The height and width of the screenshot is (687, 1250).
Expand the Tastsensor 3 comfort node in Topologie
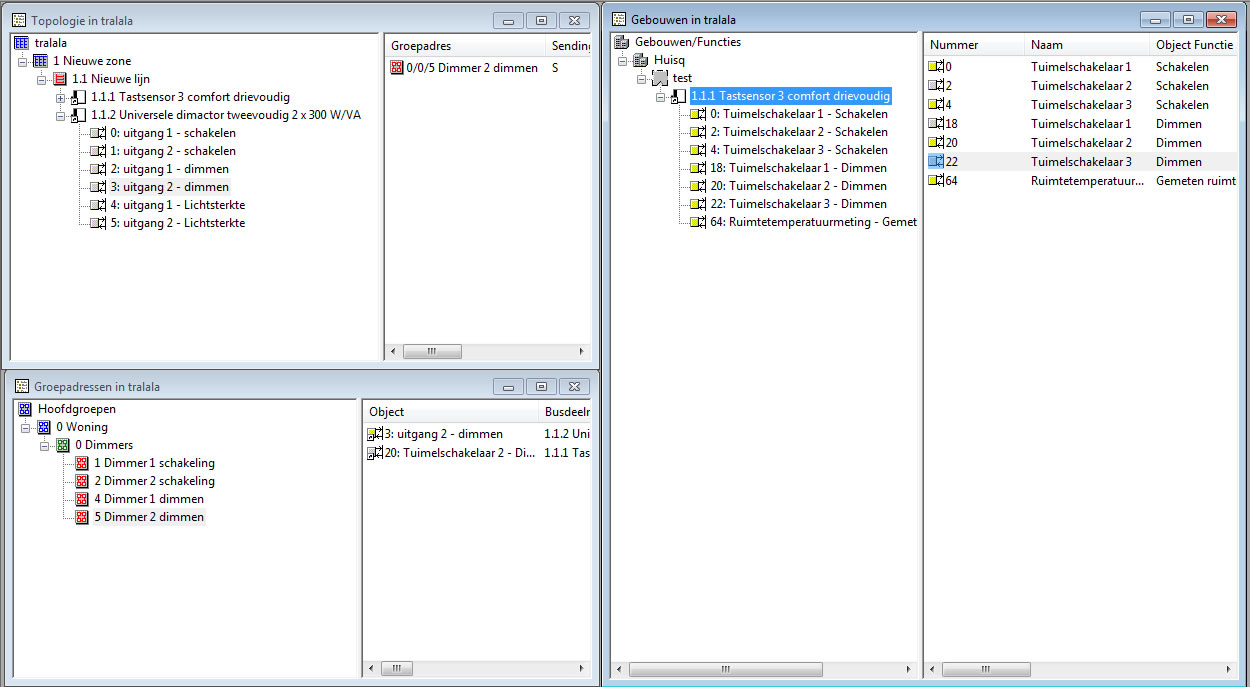point(61,97)
